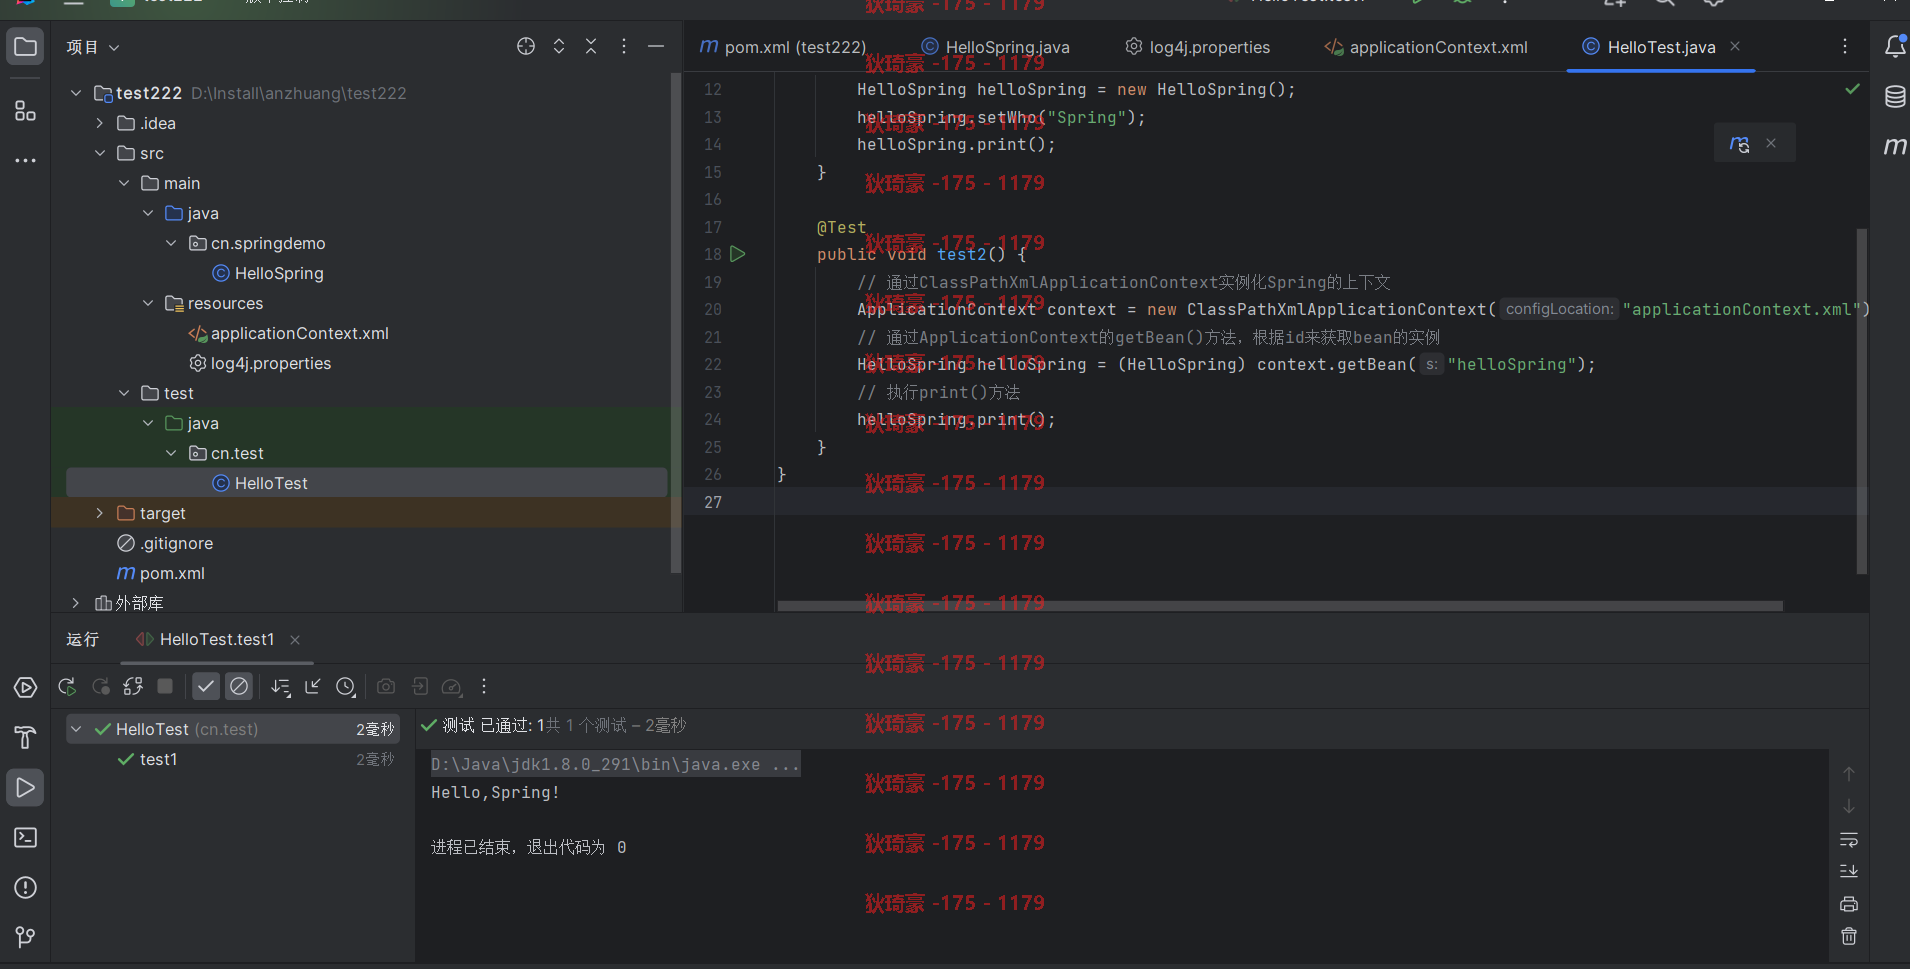Collapse the src folder
Image resolution: width=1910 pixels, height=969 pixels.
tap(100, 153)
